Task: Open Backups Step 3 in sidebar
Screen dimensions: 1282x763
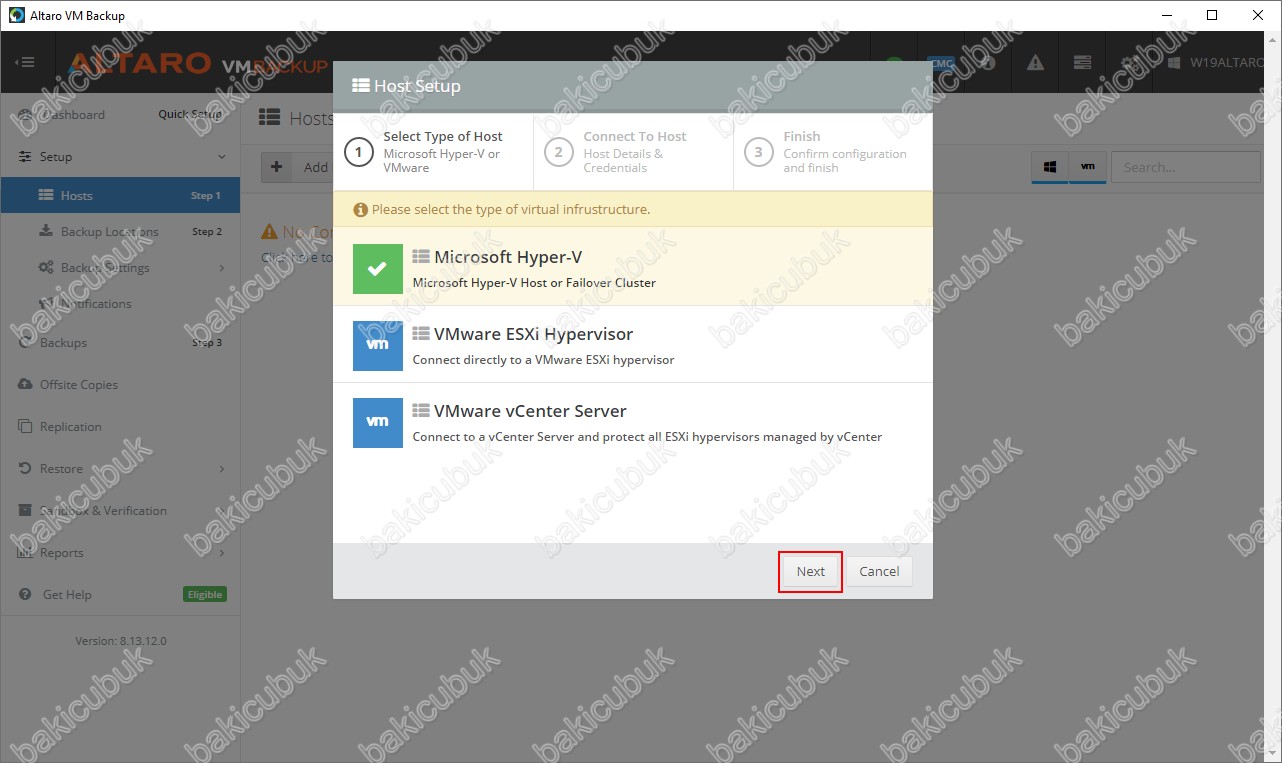Action: click(120, 342)
